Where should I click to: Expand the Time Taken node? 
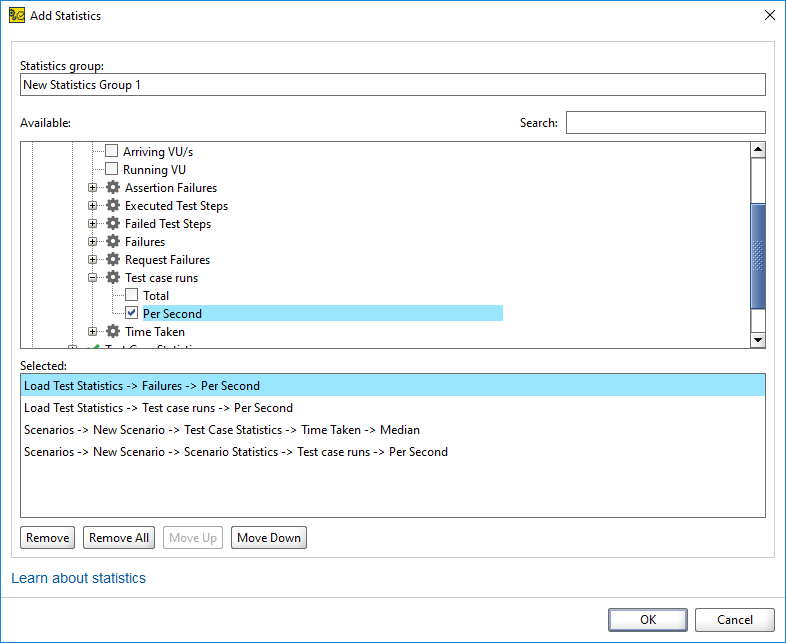tap(92, 331)
